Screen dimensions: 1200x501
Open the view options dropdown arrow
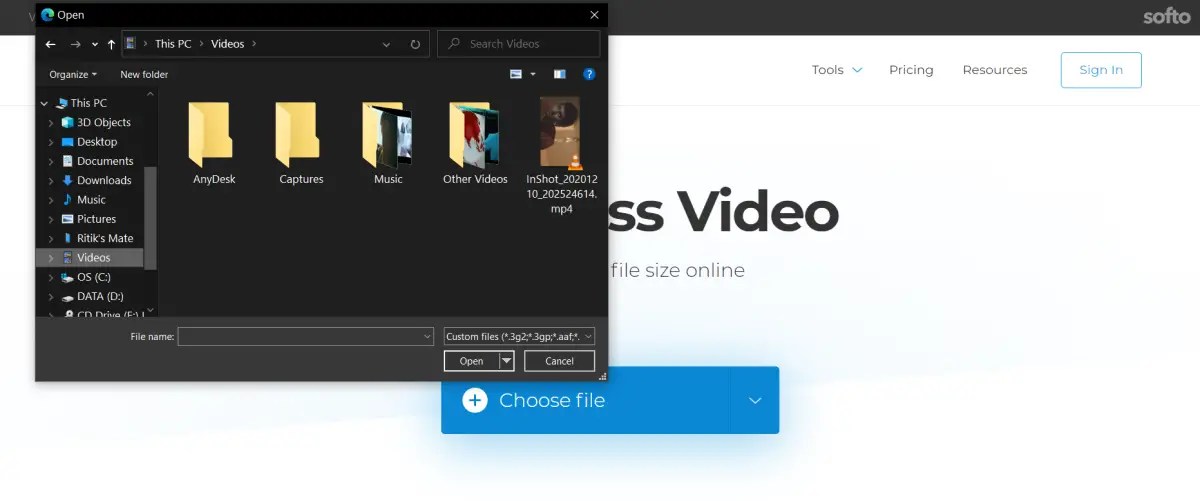pyautogui.click(x=533, y=74)
